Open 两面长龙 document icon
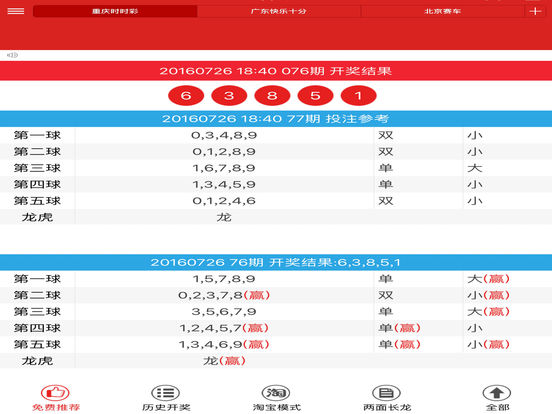552x414 pixels. (x=387, y=393)
